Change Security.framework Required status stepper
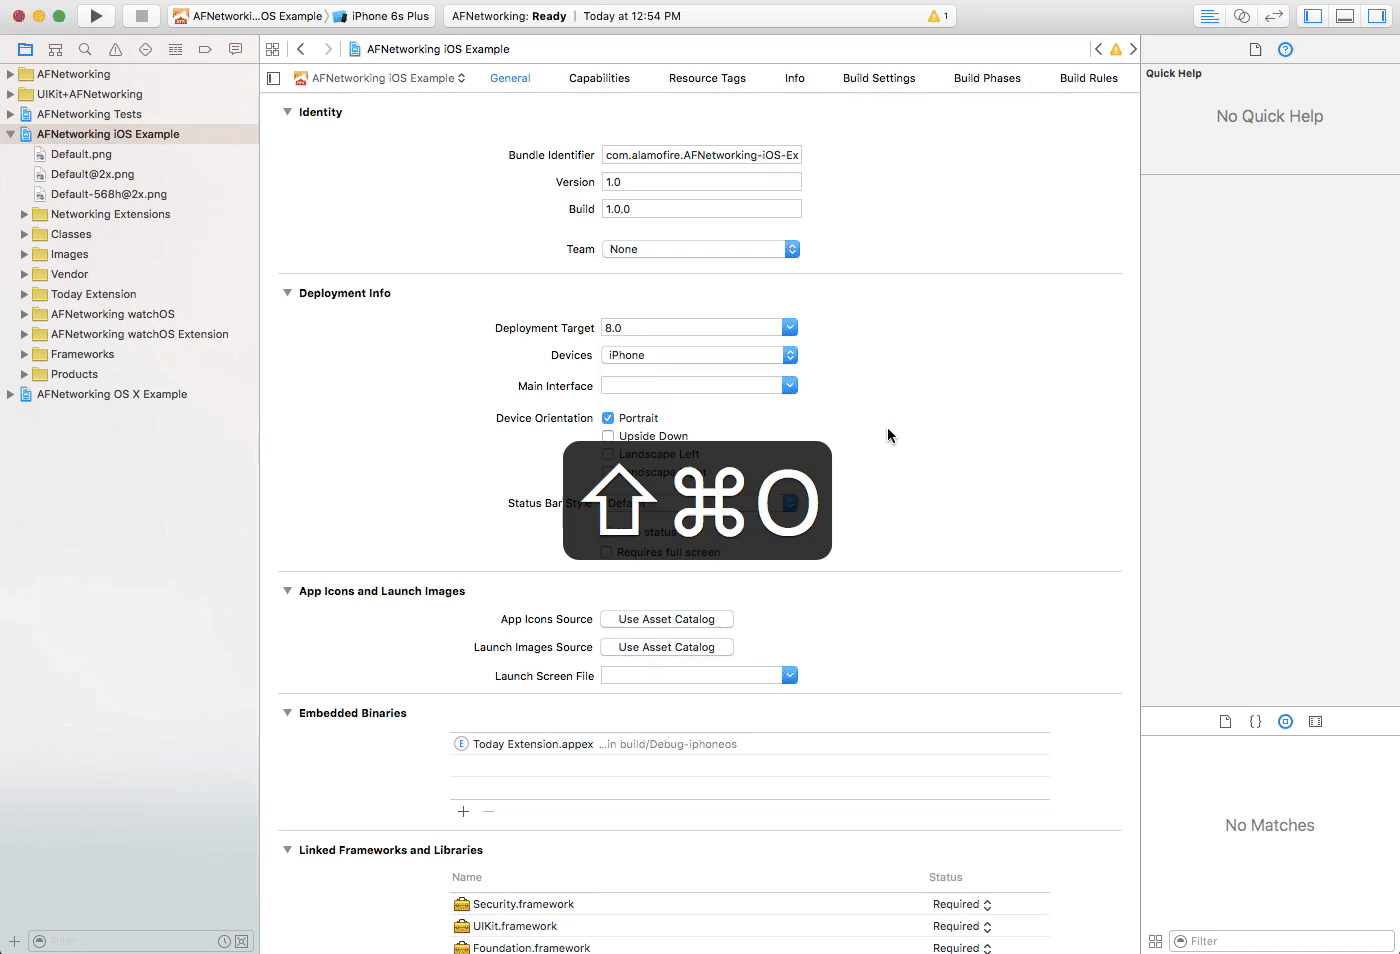 (x=987, y=904)
